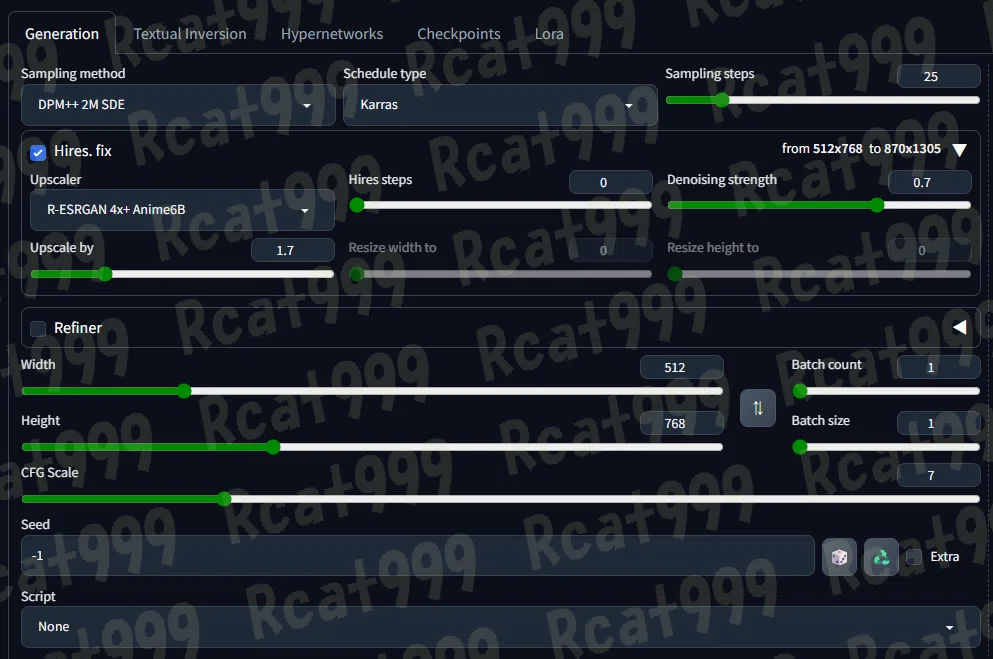Open the Schedule type Karras dropdown
Screen dimensions: 993x659
coord(500,105)
